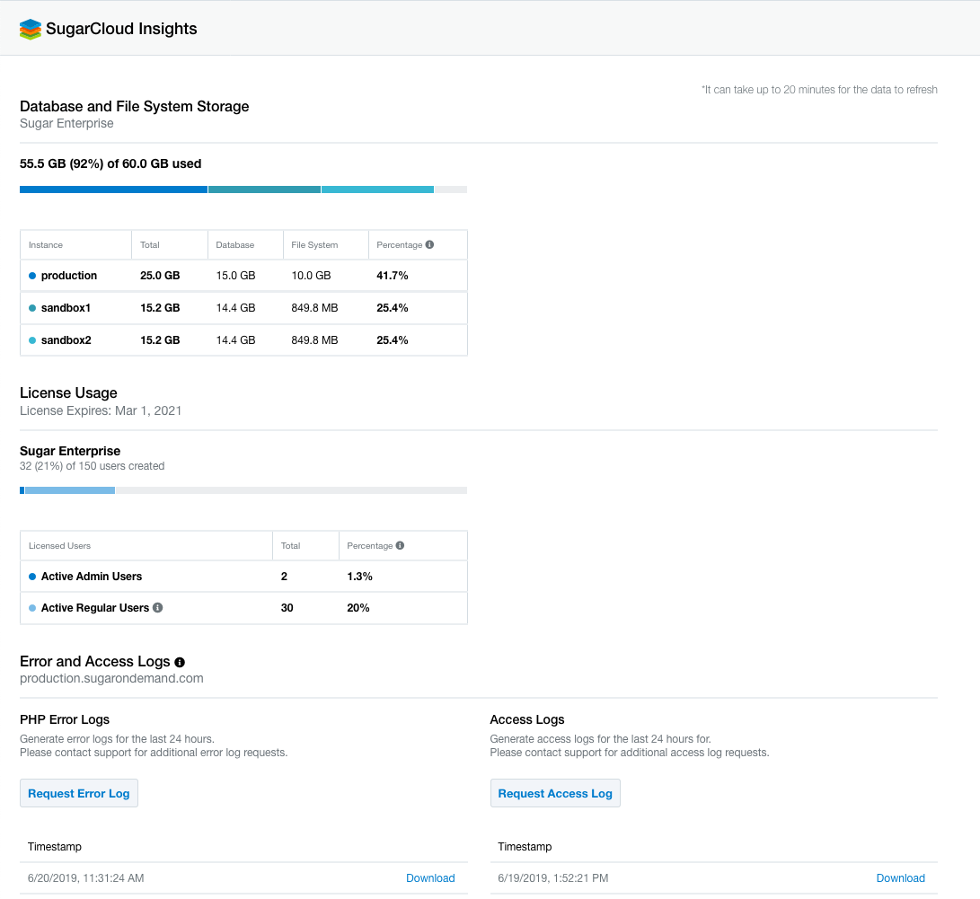Screen dimensions: 980x899
Task: Click the dot beside Active Admin Users
Action: [x=32, y=577]
